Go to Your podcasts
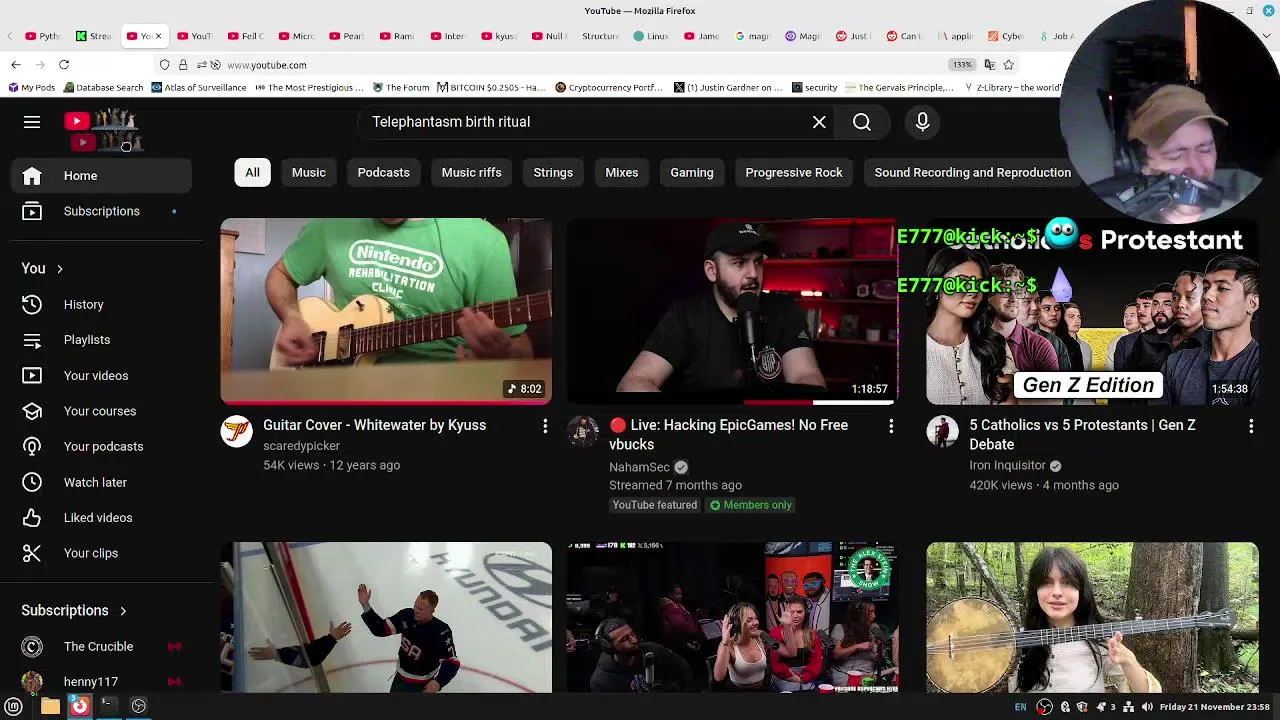Screen dimensions: 1280x720 [101, 447]
